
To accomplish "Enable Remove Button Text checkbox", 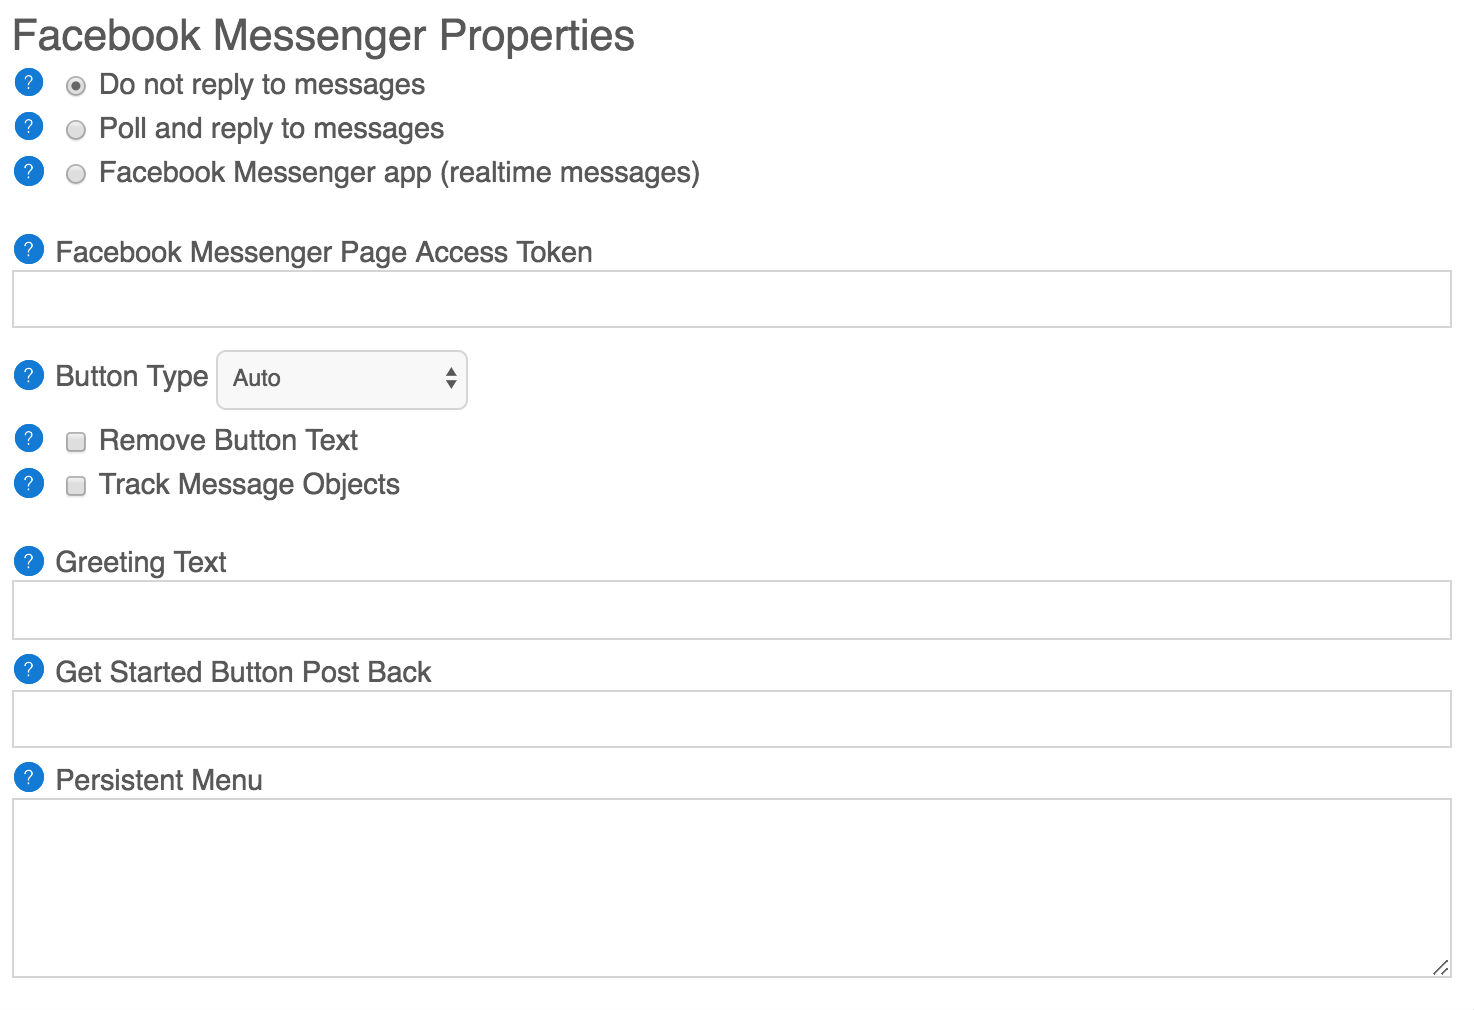I will 76,442.
